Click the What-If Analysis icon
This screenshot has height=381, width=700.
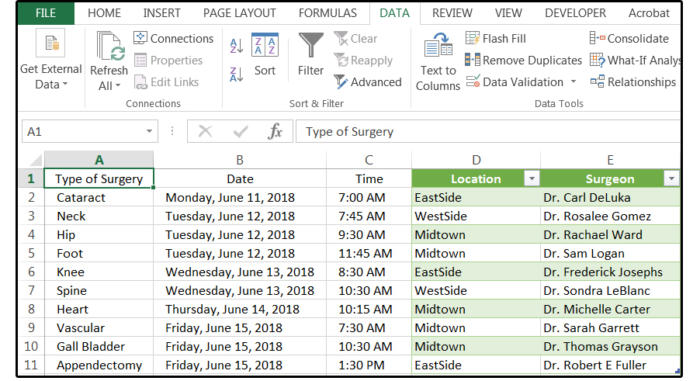[x=597, y=60]
